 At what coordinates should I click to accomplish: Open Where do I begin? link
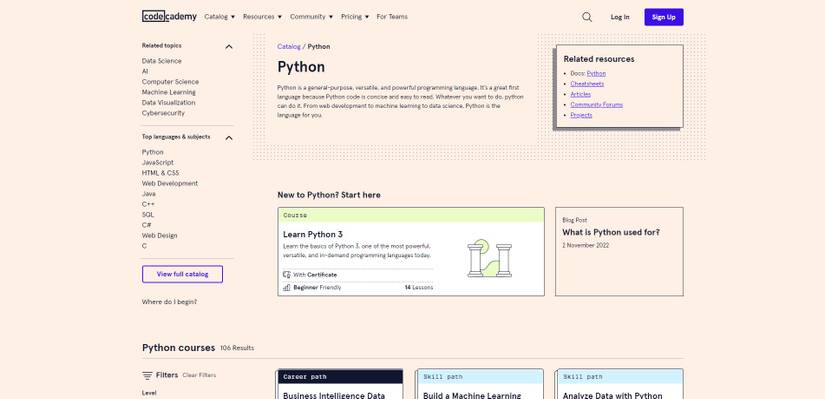click(169, 302)
